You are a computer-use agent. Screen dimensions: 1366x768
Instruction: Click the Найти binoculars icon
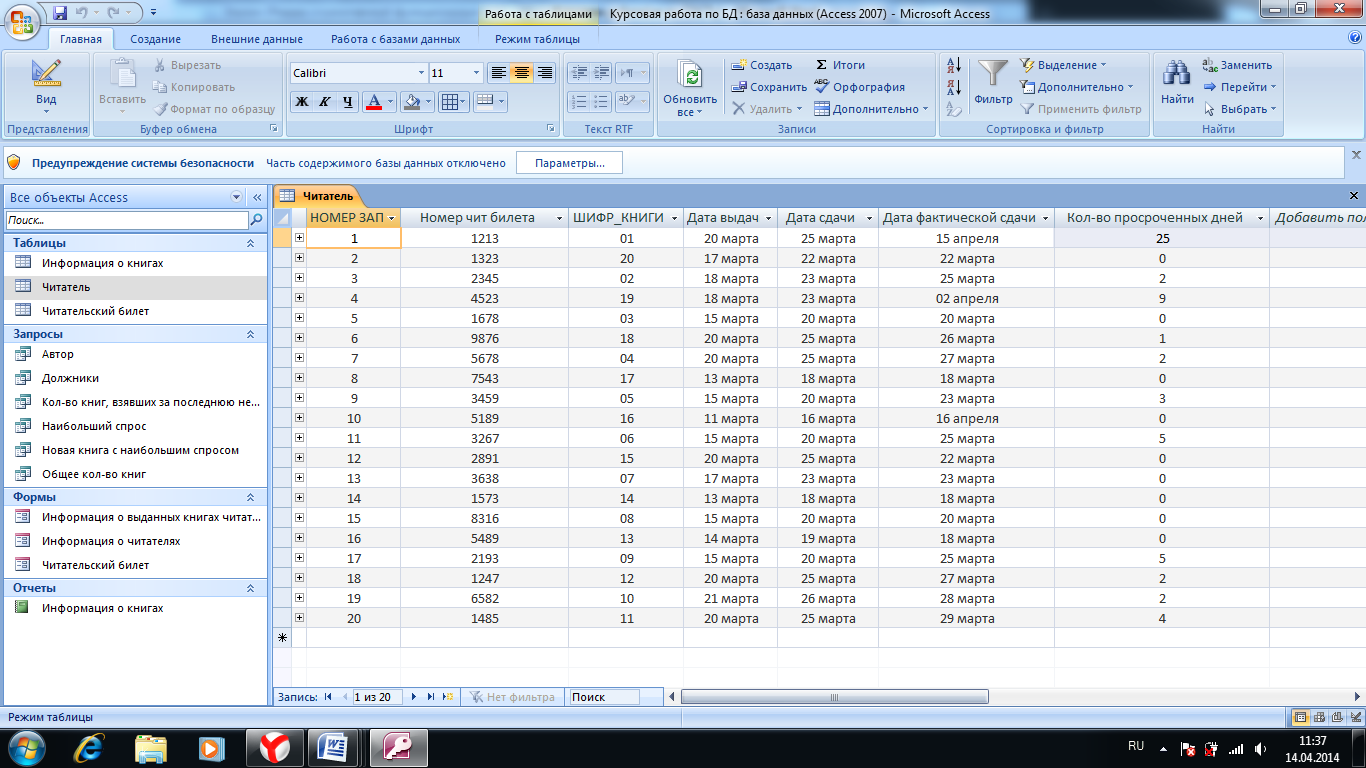coord(1177,74)
